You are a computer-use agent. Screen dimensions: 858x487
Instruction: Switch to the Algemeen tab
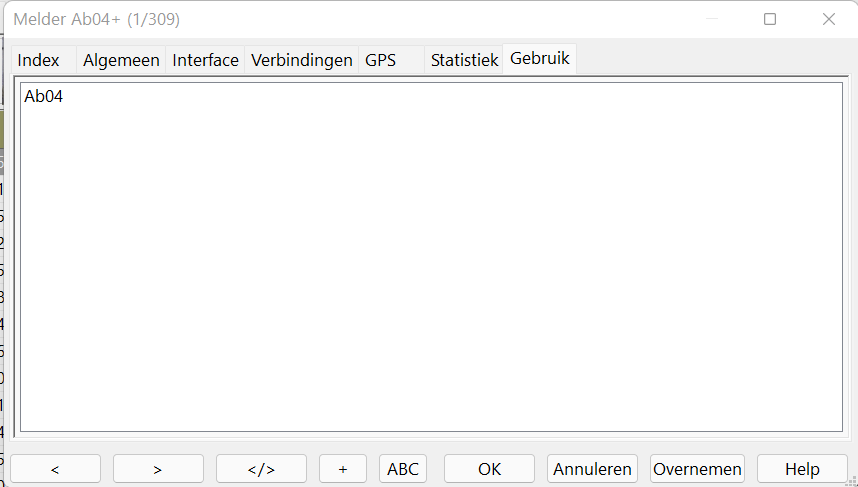point(121,60)
